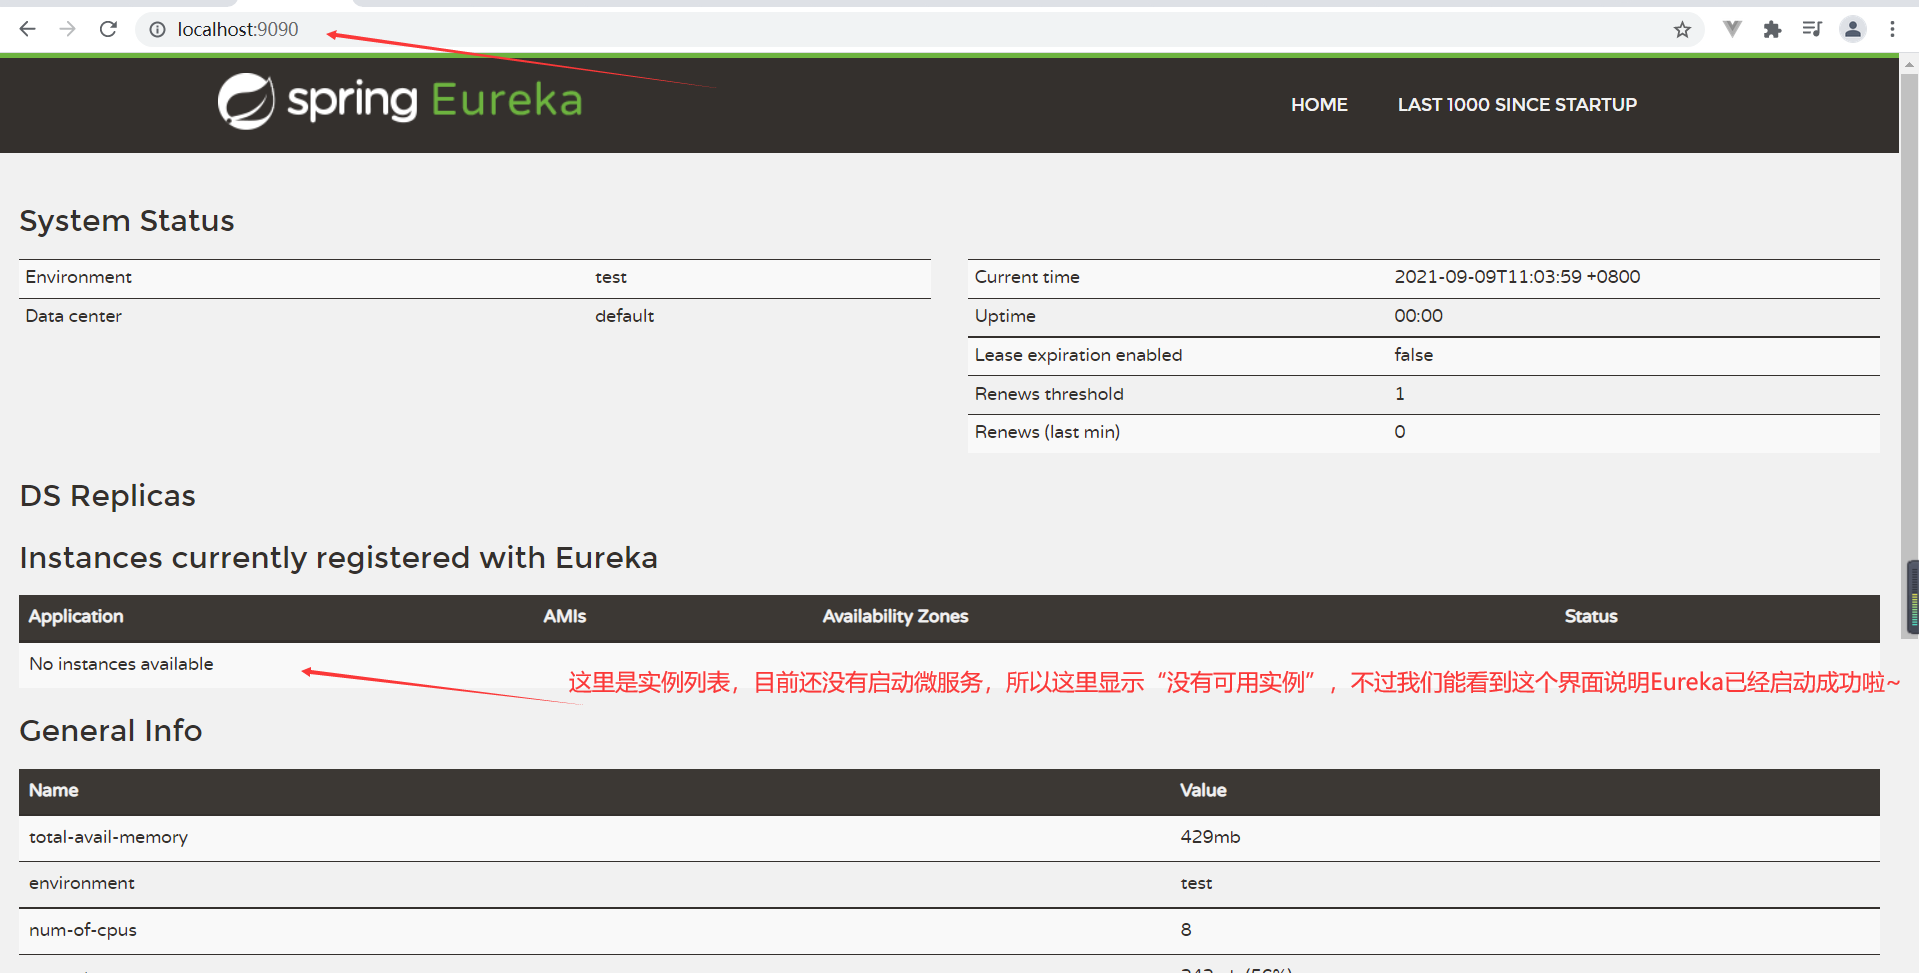Click the environment row in General Info
The height and width of the screenshot is (973, 1919).
click(x=949, y=884)
